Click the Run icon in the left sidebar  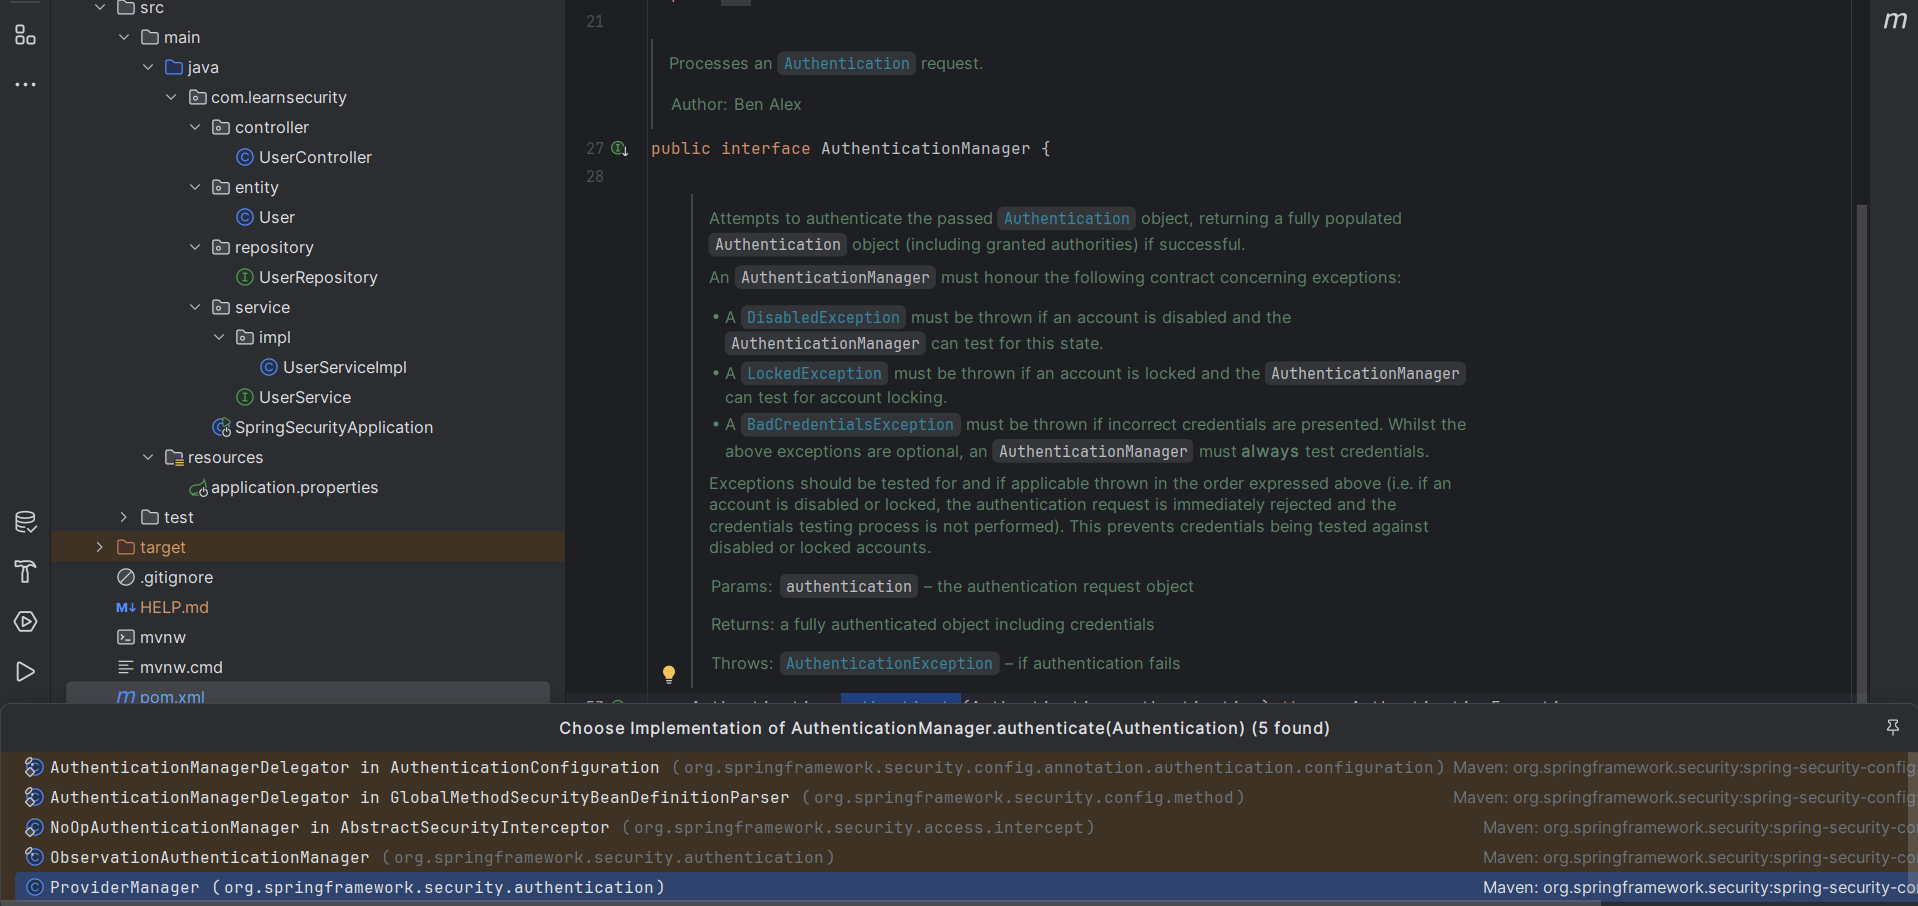pyautogui.click(x=25, y=671)
